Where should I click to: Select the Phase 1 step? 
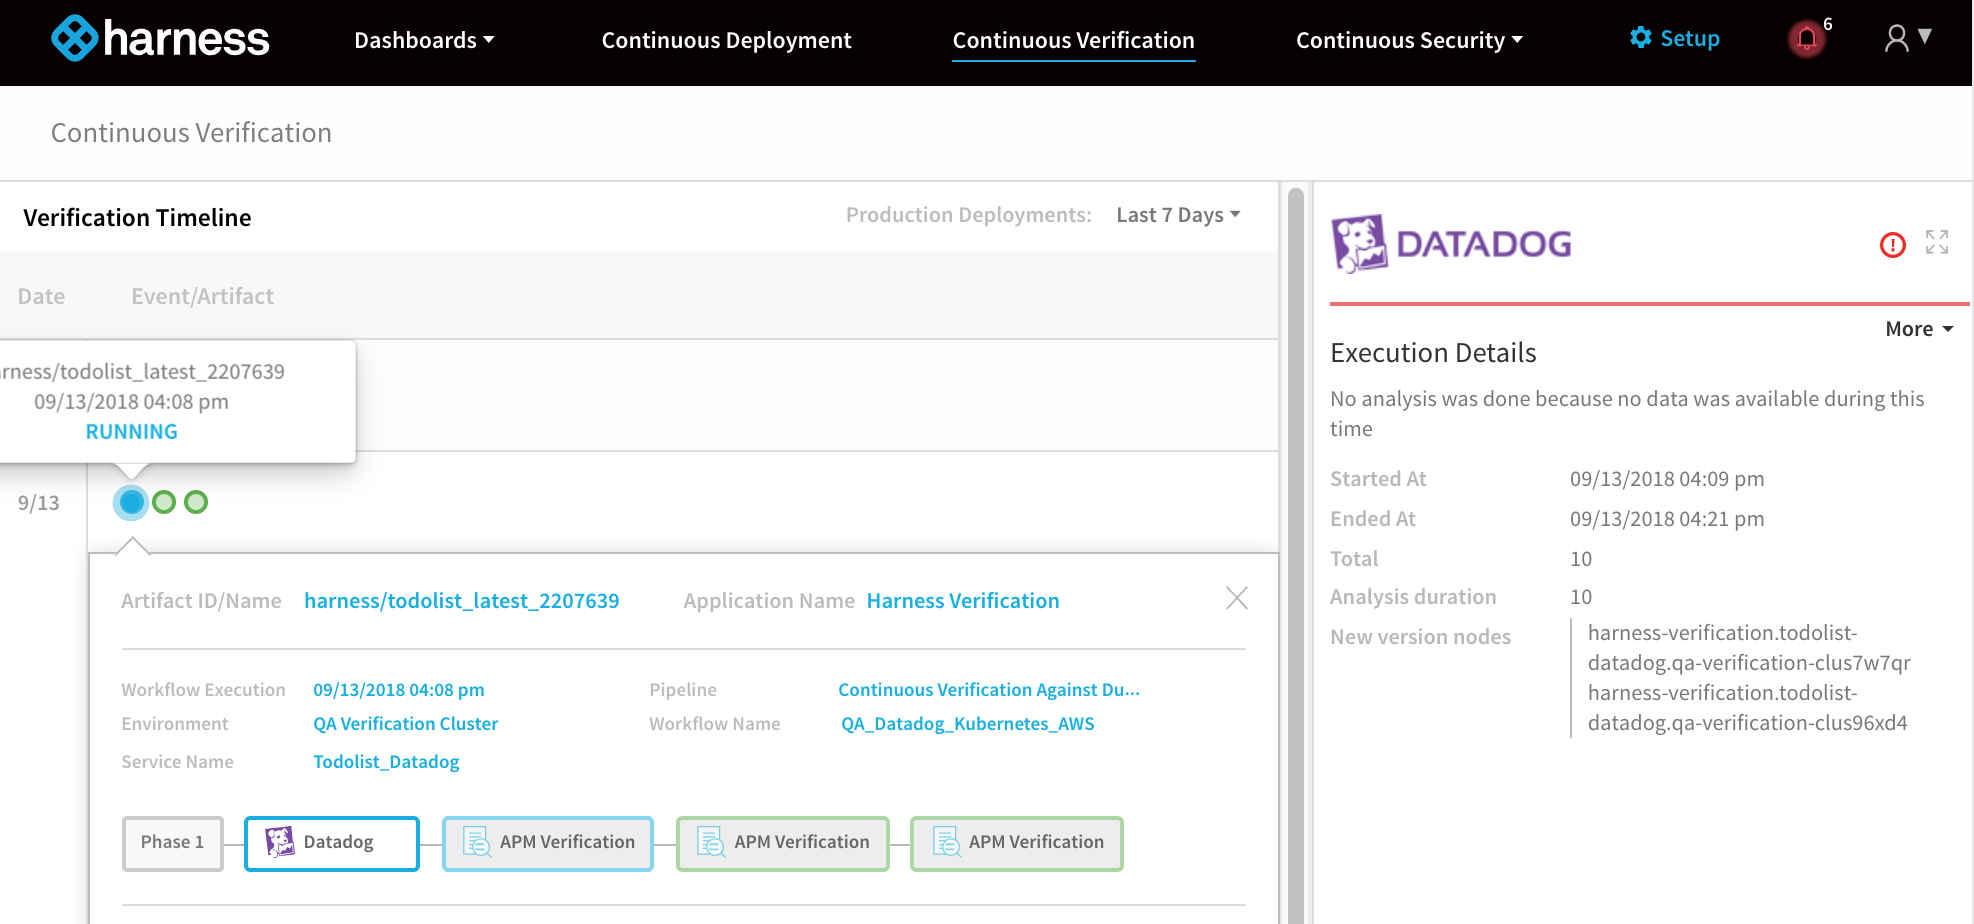172,843
